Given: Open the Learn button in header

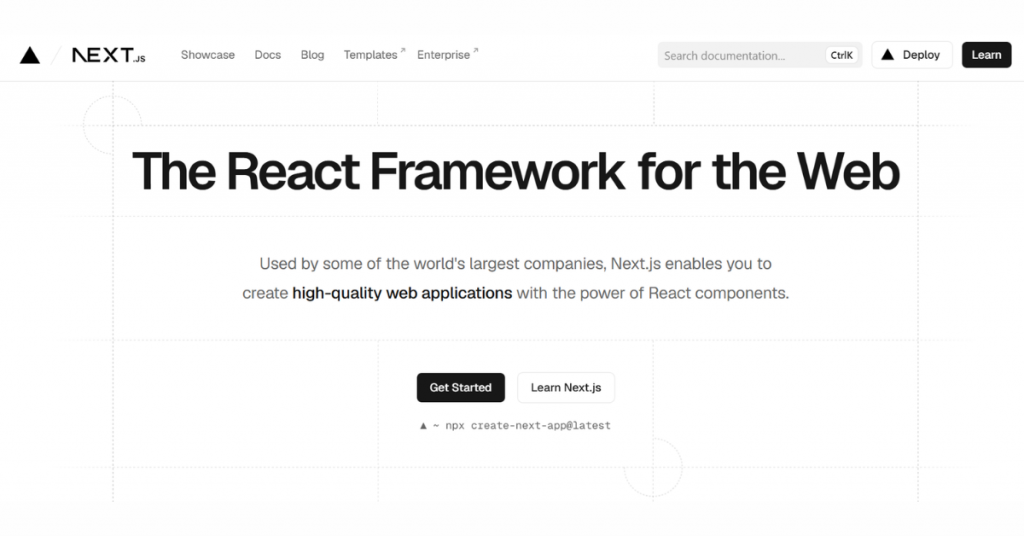Looking at the screenshot, I should coord(986,55).
